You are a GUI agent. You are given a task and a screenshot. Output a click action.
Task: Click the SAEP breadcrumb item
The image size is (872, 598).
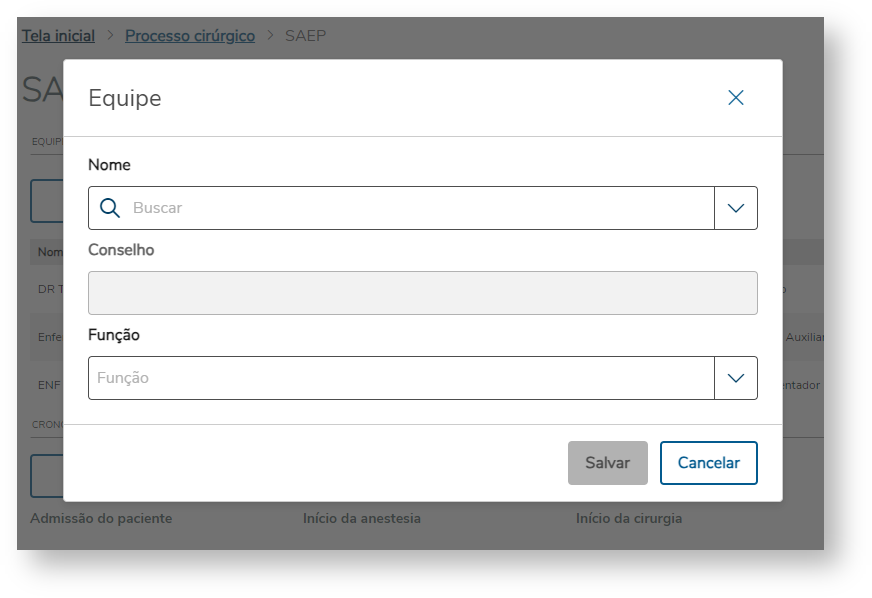[x=305, y=36]
